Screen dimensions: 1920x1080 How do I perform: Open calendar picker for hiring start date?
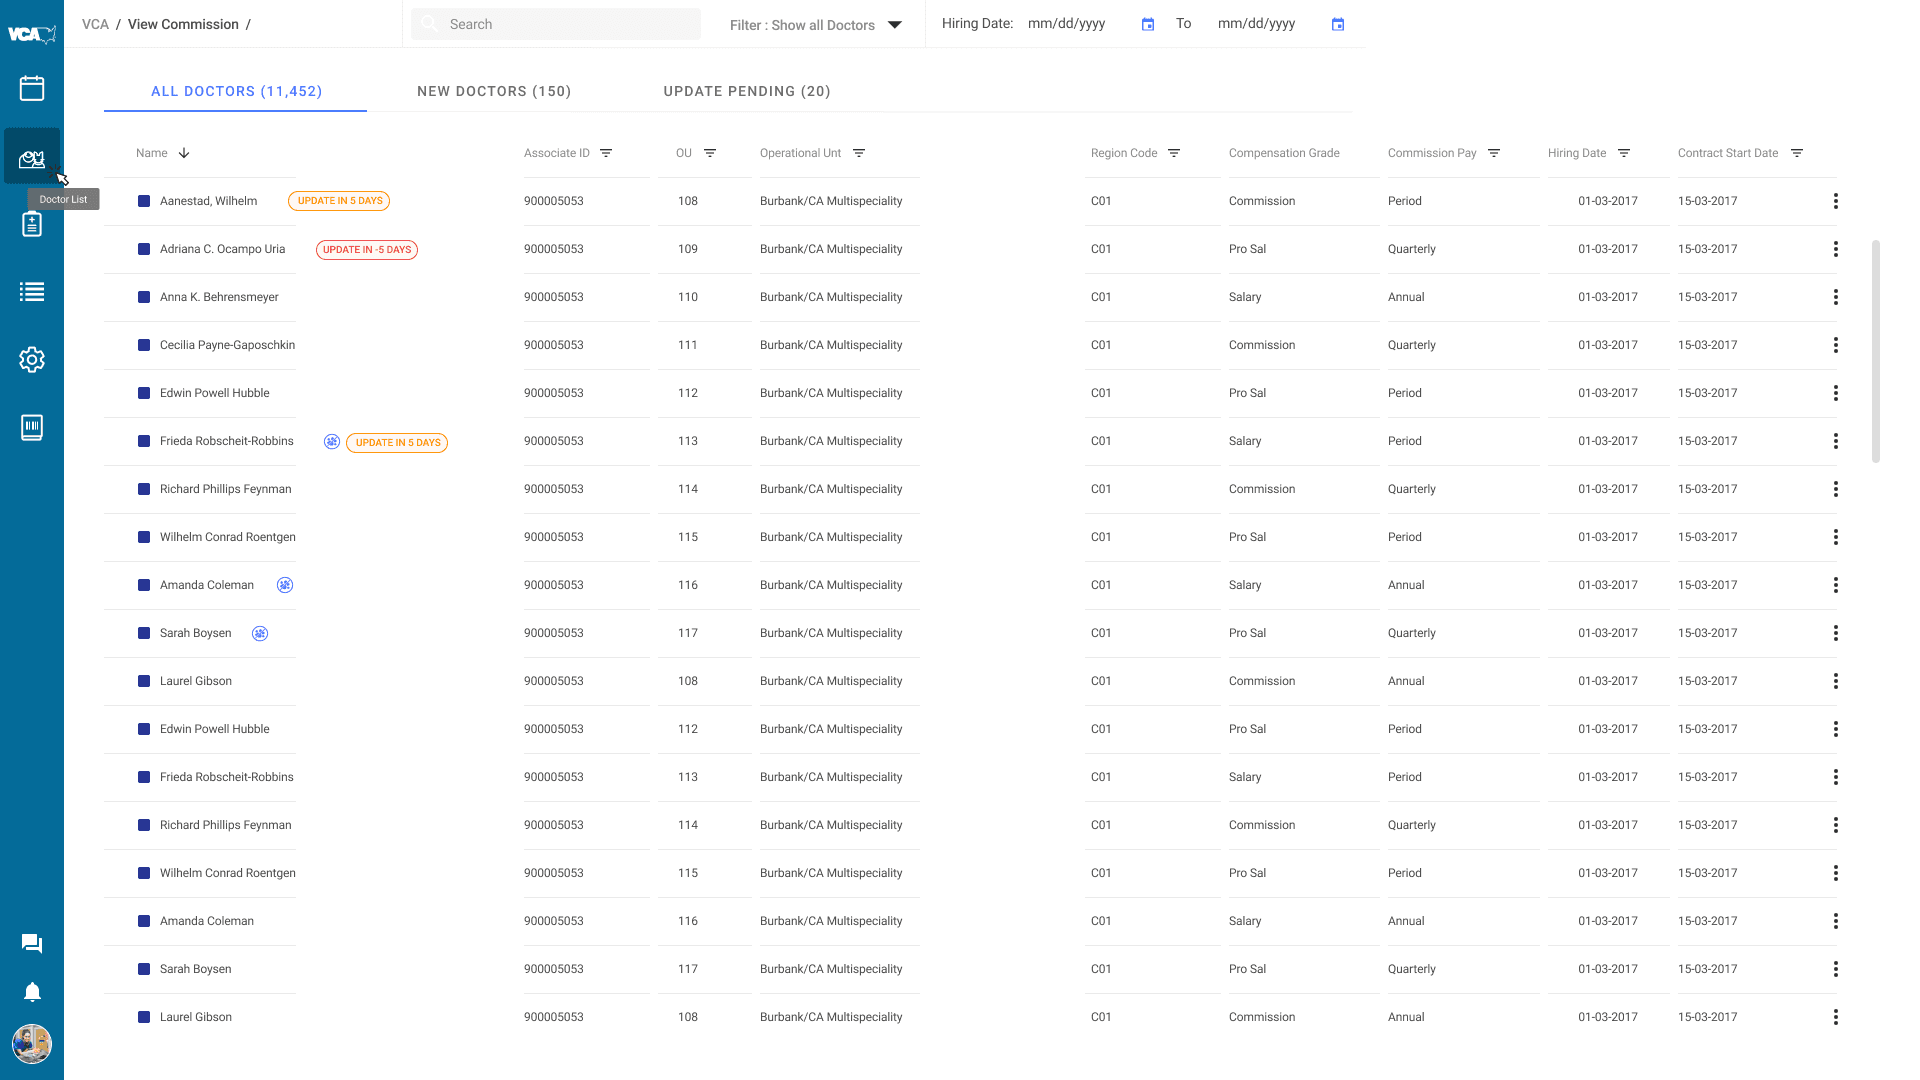pyautogui.click(x=1148, y=24)
